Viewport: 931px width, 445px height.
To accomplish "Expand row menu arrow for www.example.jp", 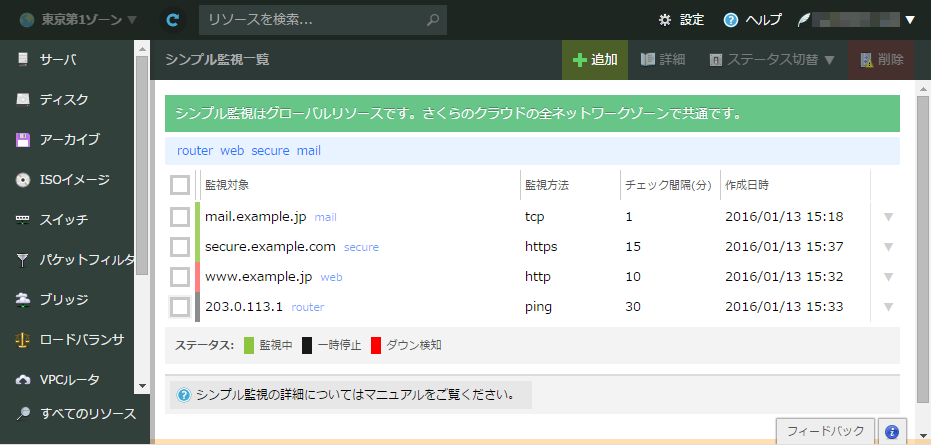I will pyautogui.click(x=888, y=277).
